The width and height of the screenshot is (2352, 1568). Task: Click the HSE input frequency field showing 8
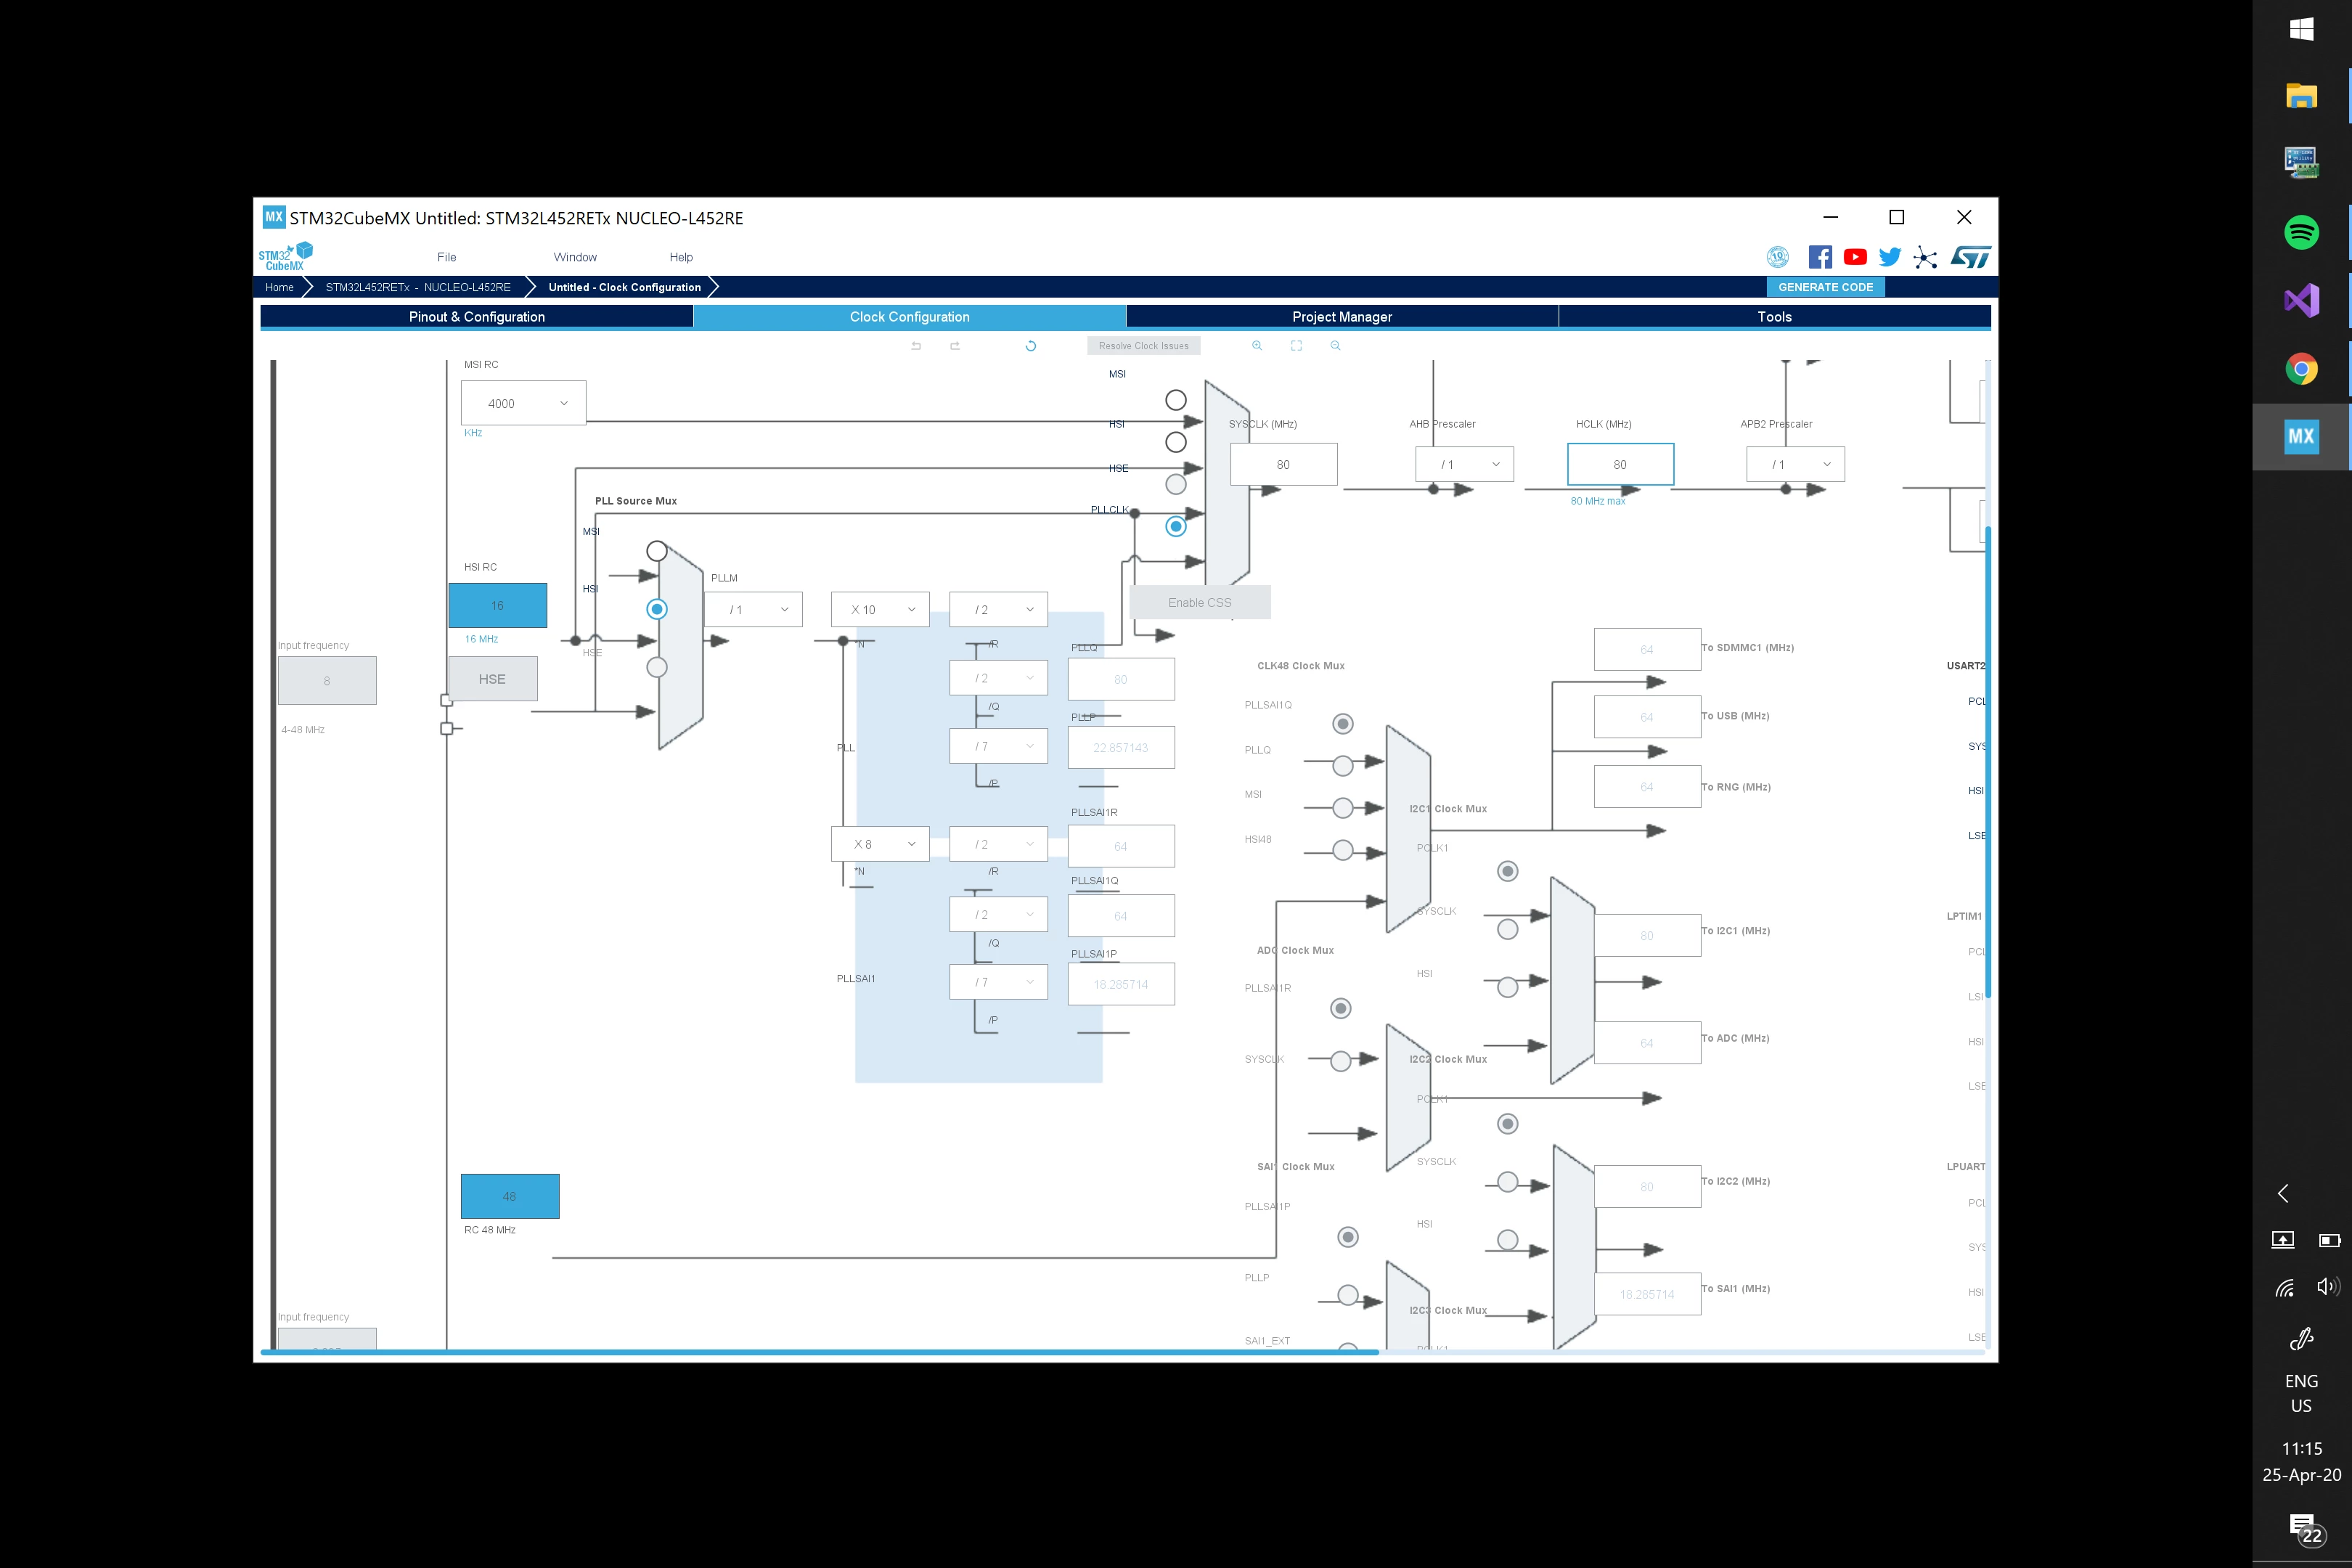[x=327, y=681]
